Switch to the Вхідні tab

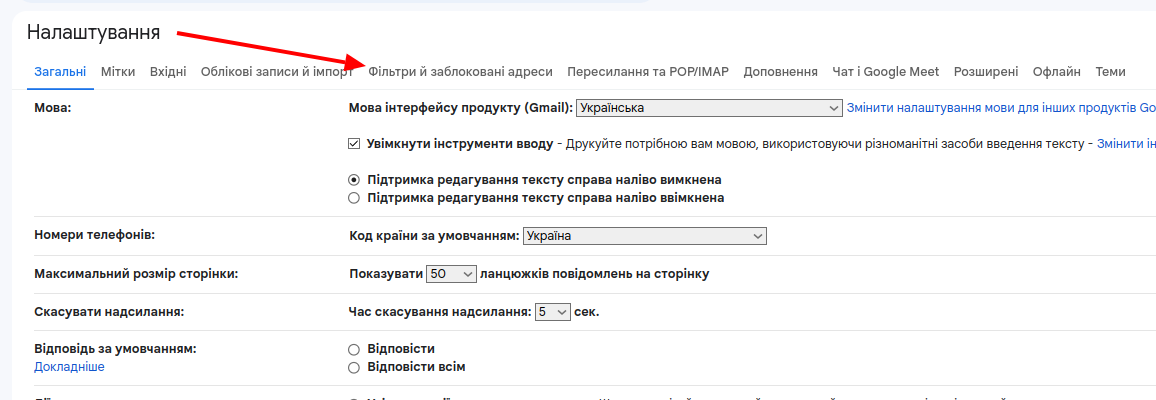168,72
